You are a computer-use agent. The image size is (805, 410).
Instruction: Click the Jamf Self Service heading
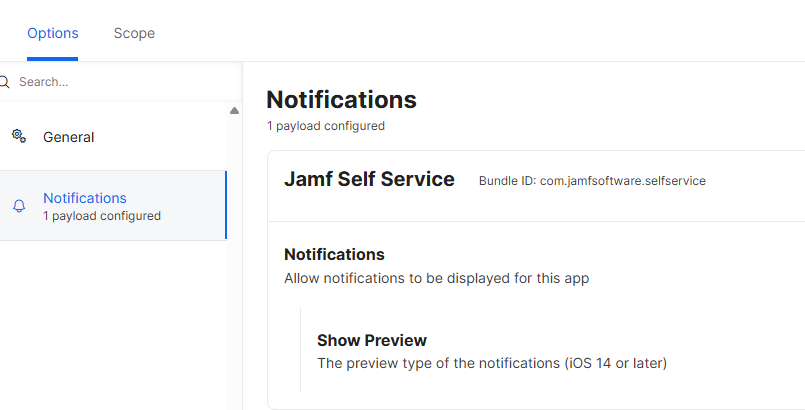pos(369,179)
